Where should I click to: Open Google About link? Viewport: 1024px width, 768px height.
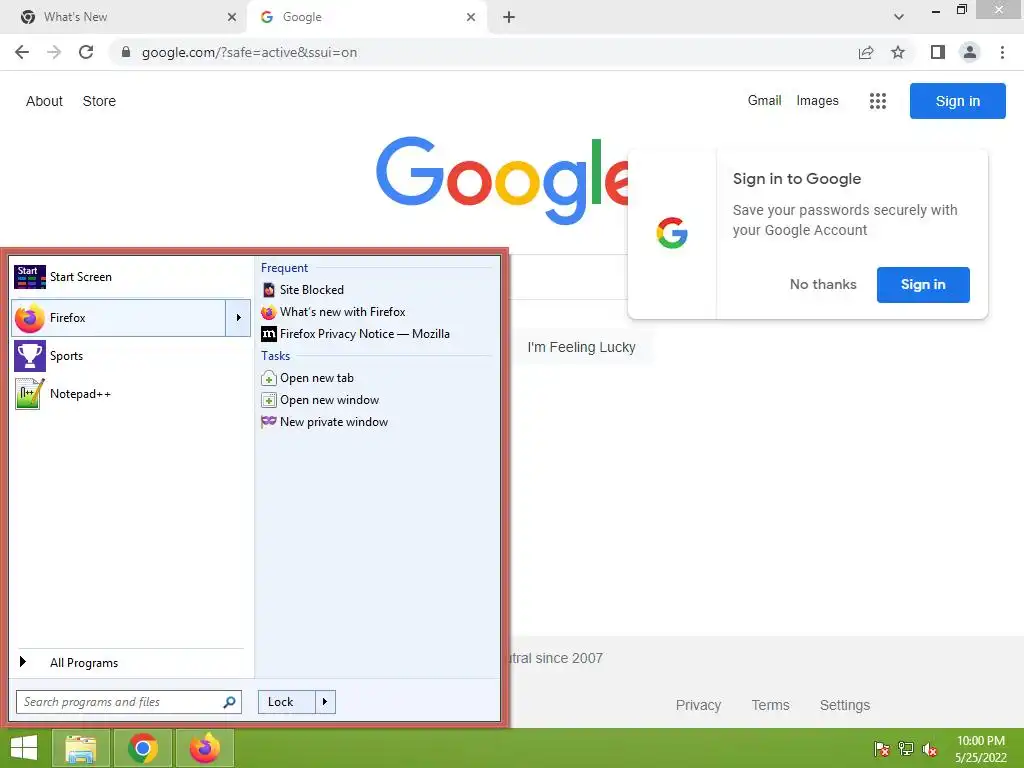coord(44,101)
